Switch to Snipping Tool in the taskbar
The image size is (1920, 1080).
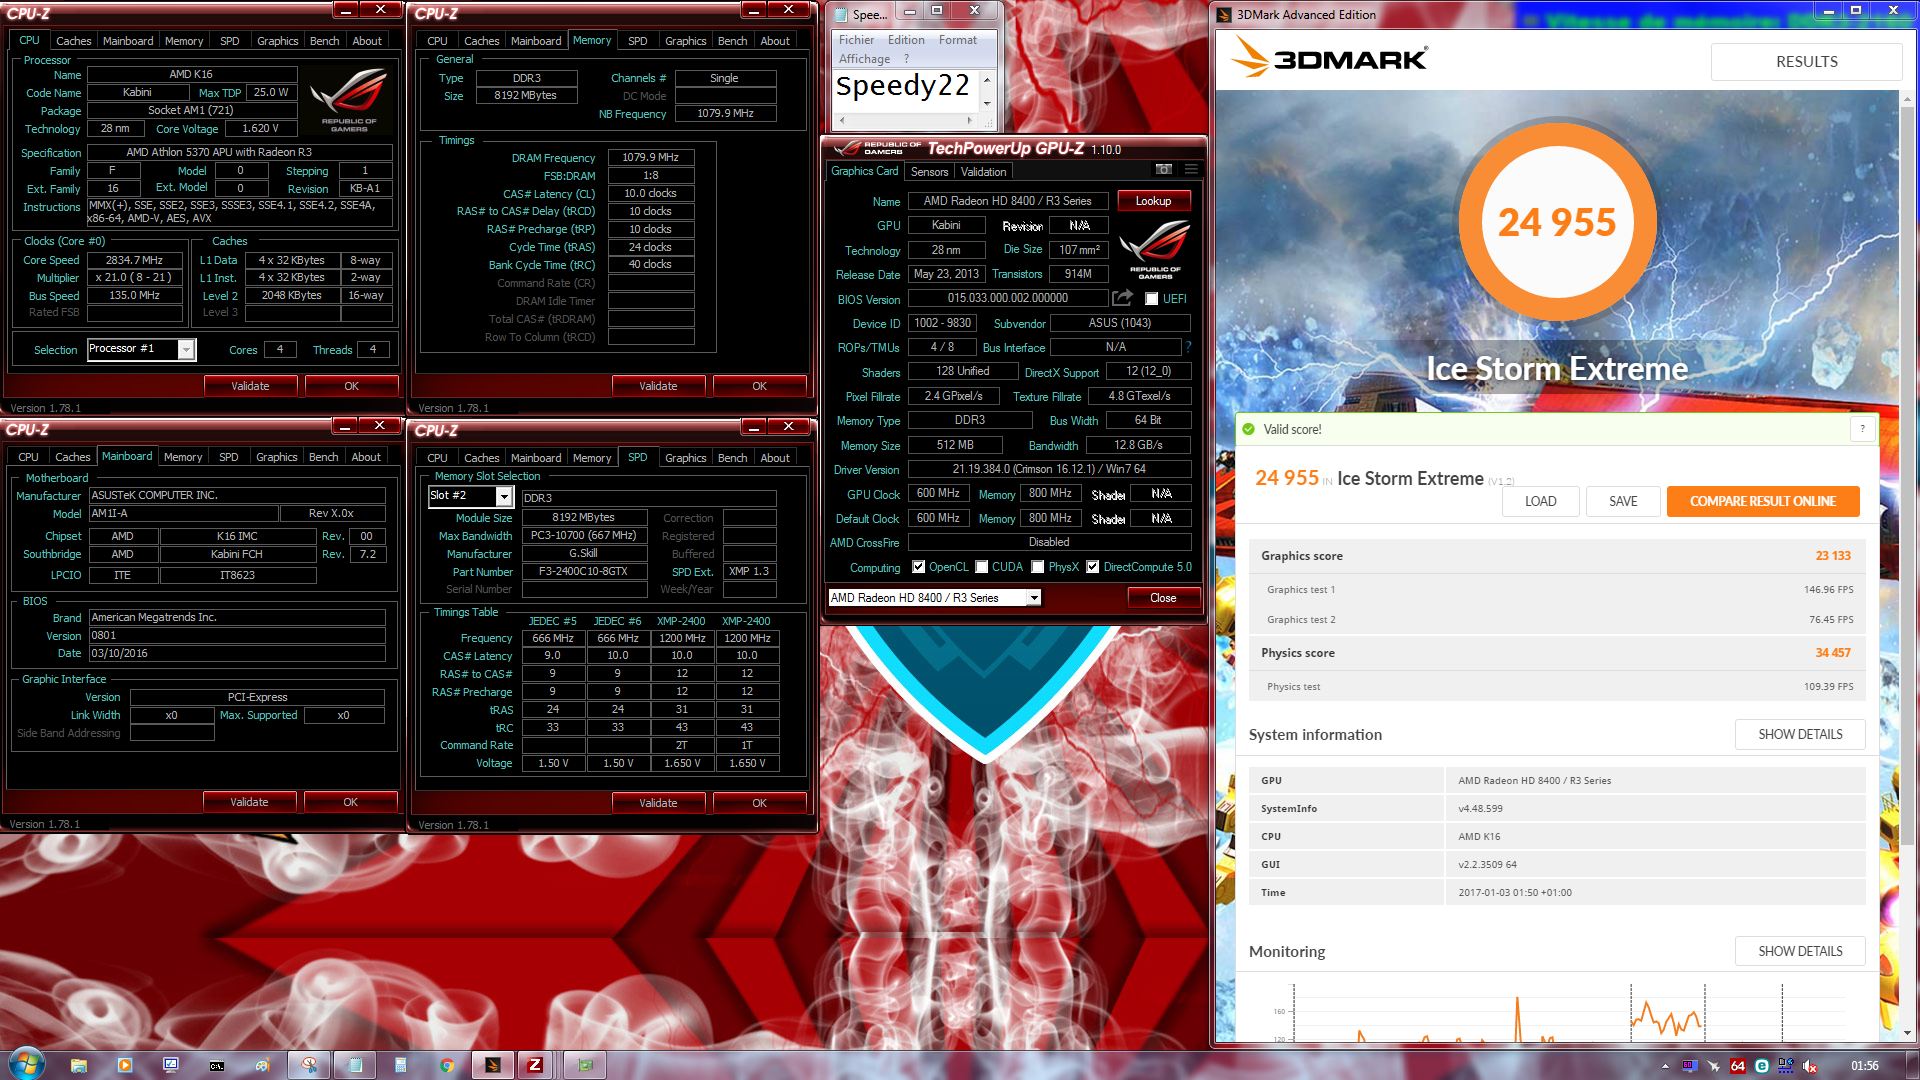pos(309,1065)
